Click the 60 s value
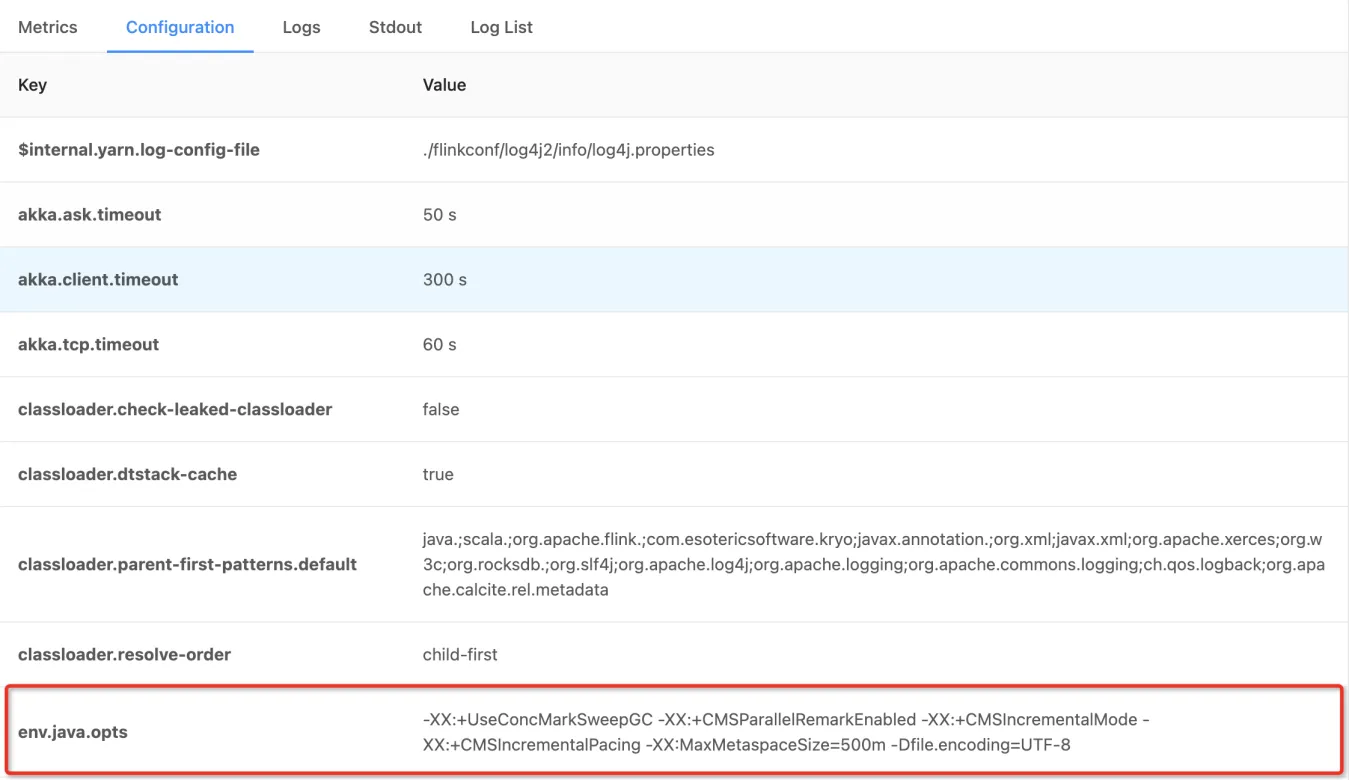Screen dimensions: 1349x780 (440, 345)
